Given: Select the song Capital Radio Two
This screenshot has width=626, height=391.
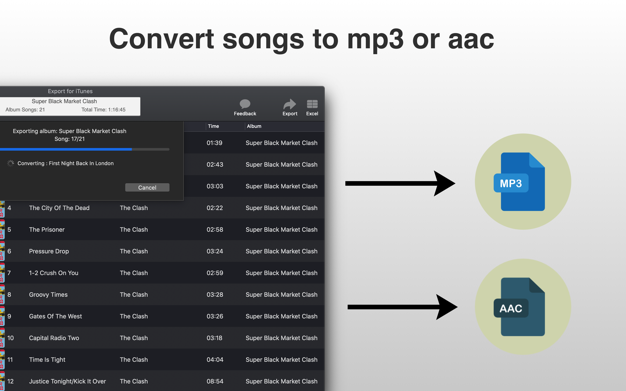Looking at the screenshot, I should pos(54,338).
